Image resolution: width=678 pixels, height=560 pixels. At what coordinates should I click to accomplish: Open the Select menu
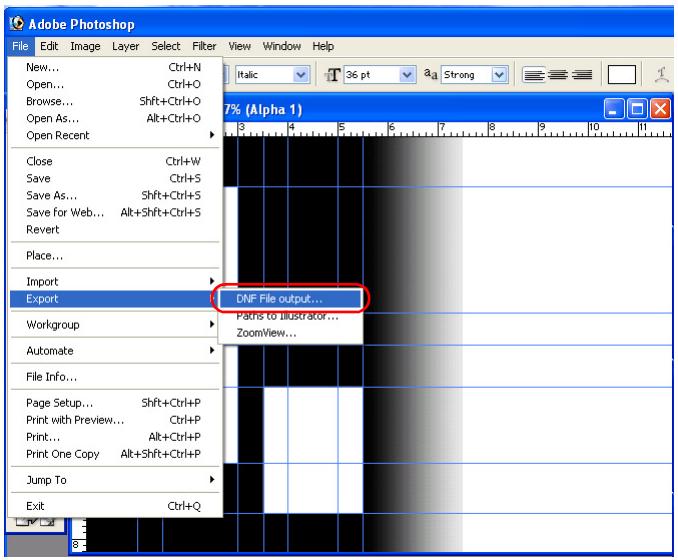click(166, 46)
